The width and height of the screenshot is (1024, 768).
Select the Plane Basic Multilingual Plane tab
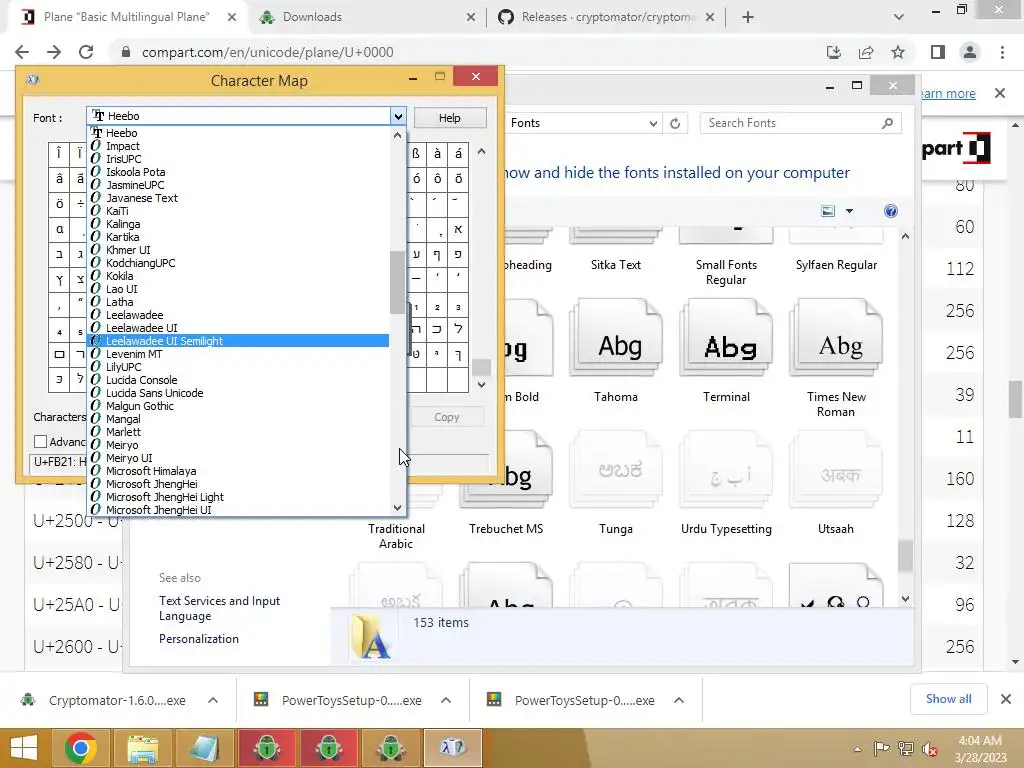[x=125, y=17]
